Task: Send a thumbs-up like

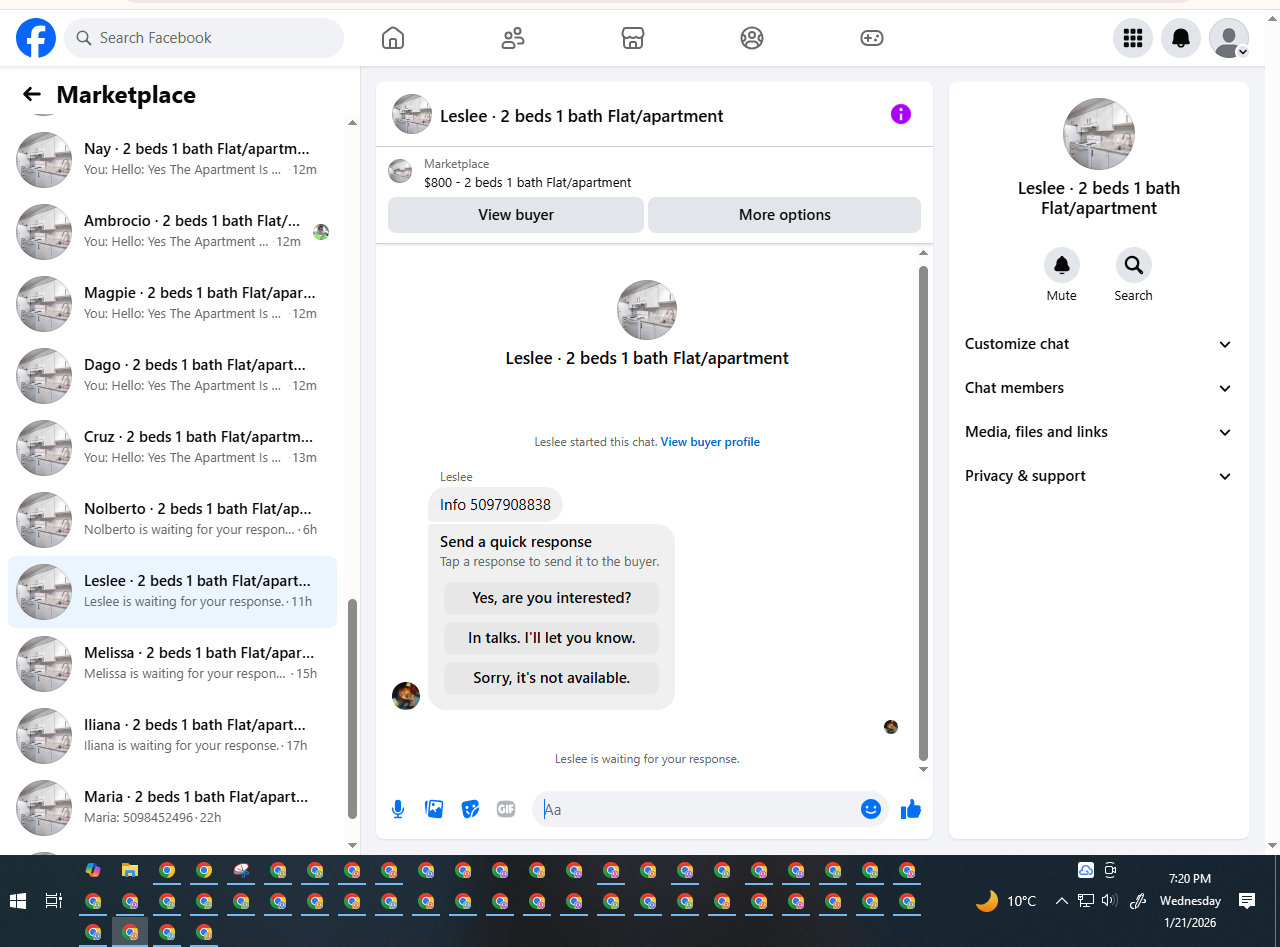Action: 910,809
